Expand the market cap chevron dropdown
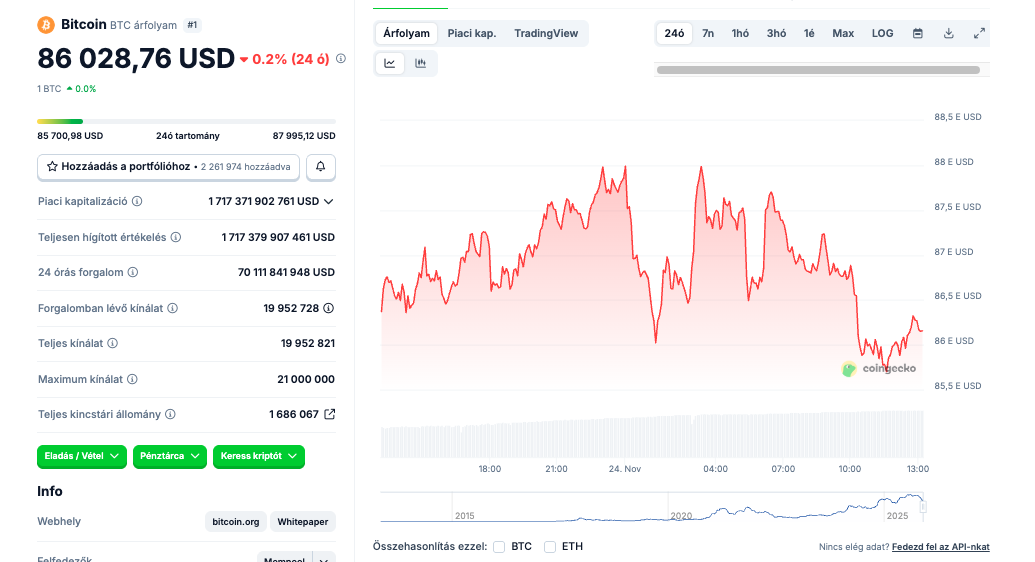This screenshot has height=562, width=1035. click(x=329, y=201)
